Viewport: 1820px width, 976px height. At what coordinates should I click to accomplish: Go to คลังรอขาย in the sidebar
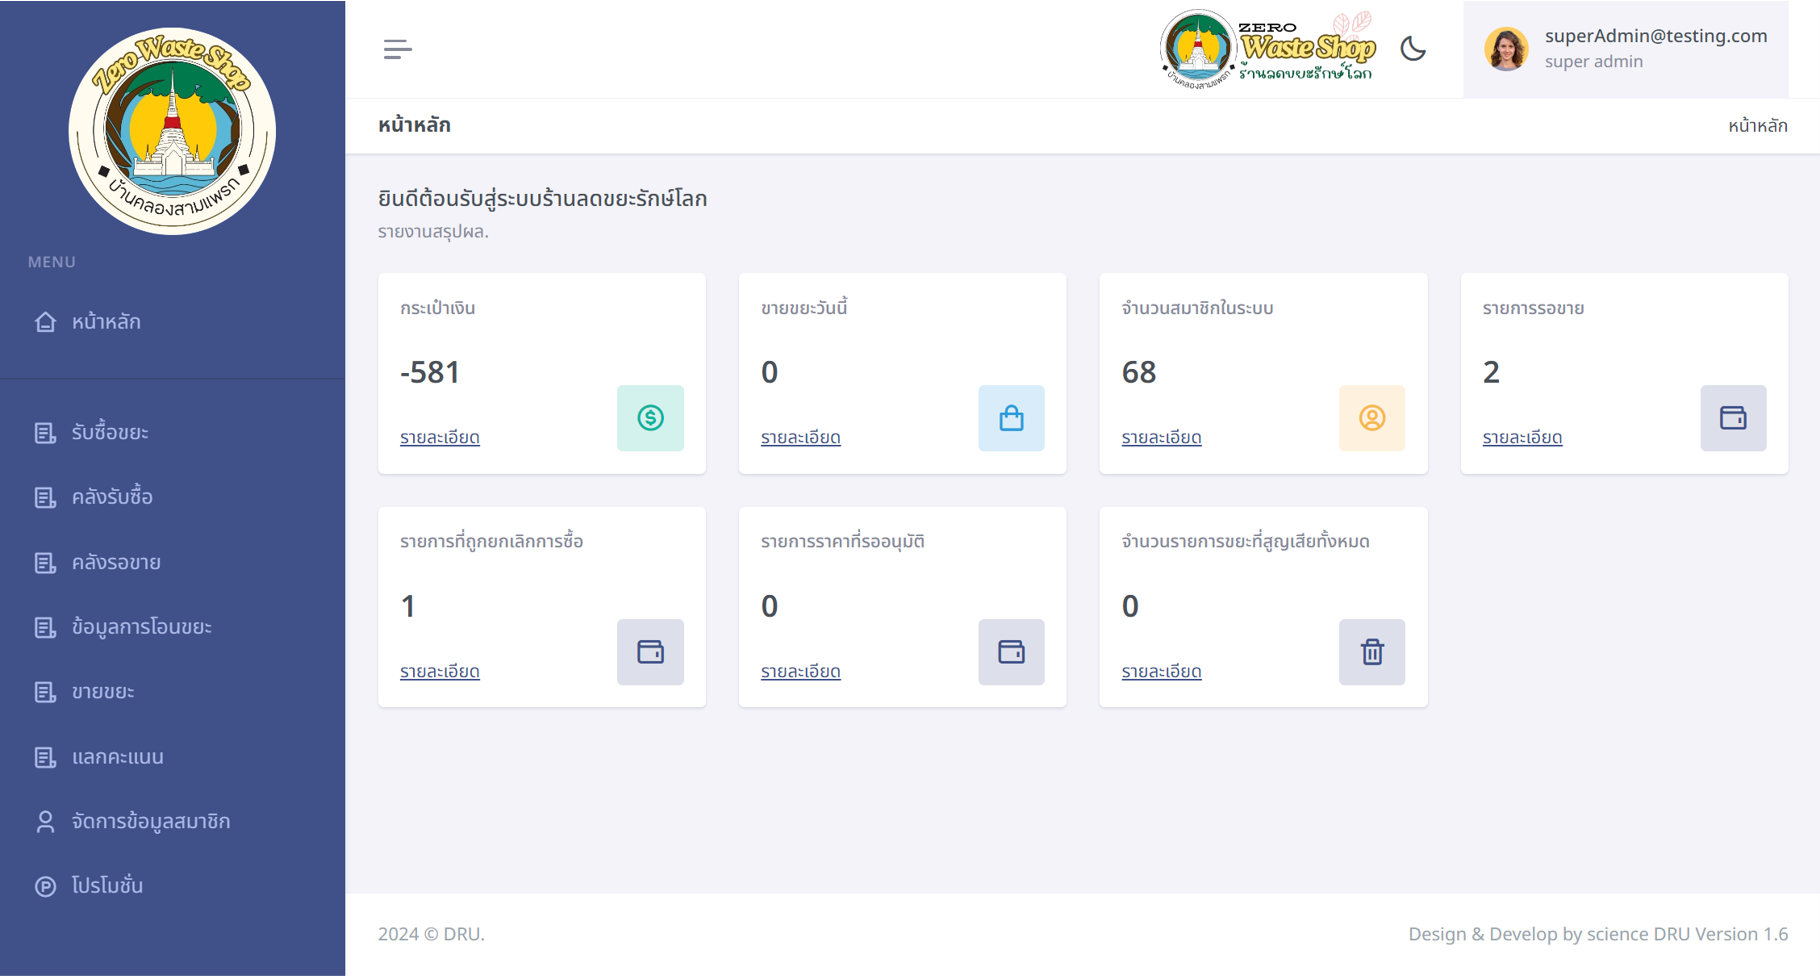click(116, 562)
